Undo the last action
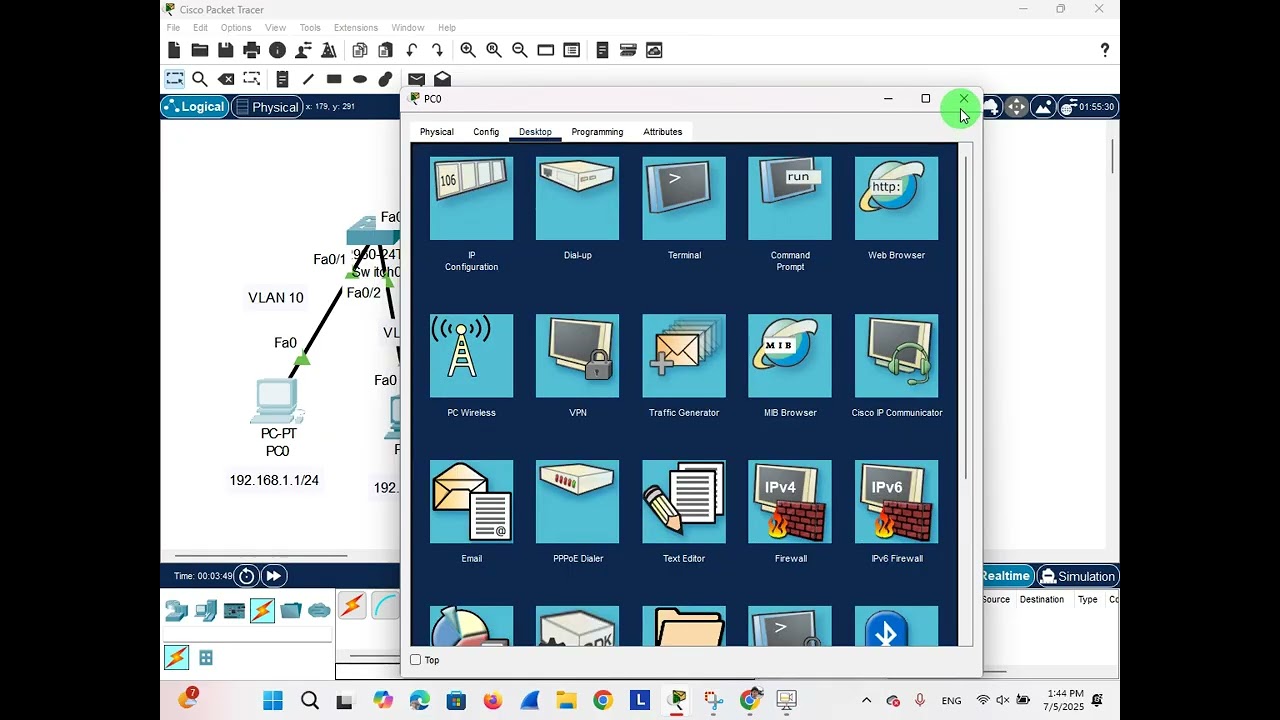The image size is (1280, 720). [x=411, y=50]
